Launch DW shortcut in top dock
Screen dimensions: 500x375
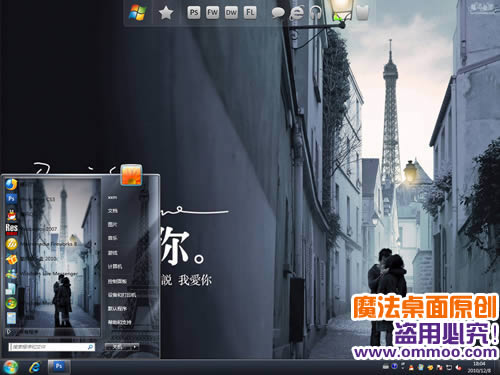[231, 13]
